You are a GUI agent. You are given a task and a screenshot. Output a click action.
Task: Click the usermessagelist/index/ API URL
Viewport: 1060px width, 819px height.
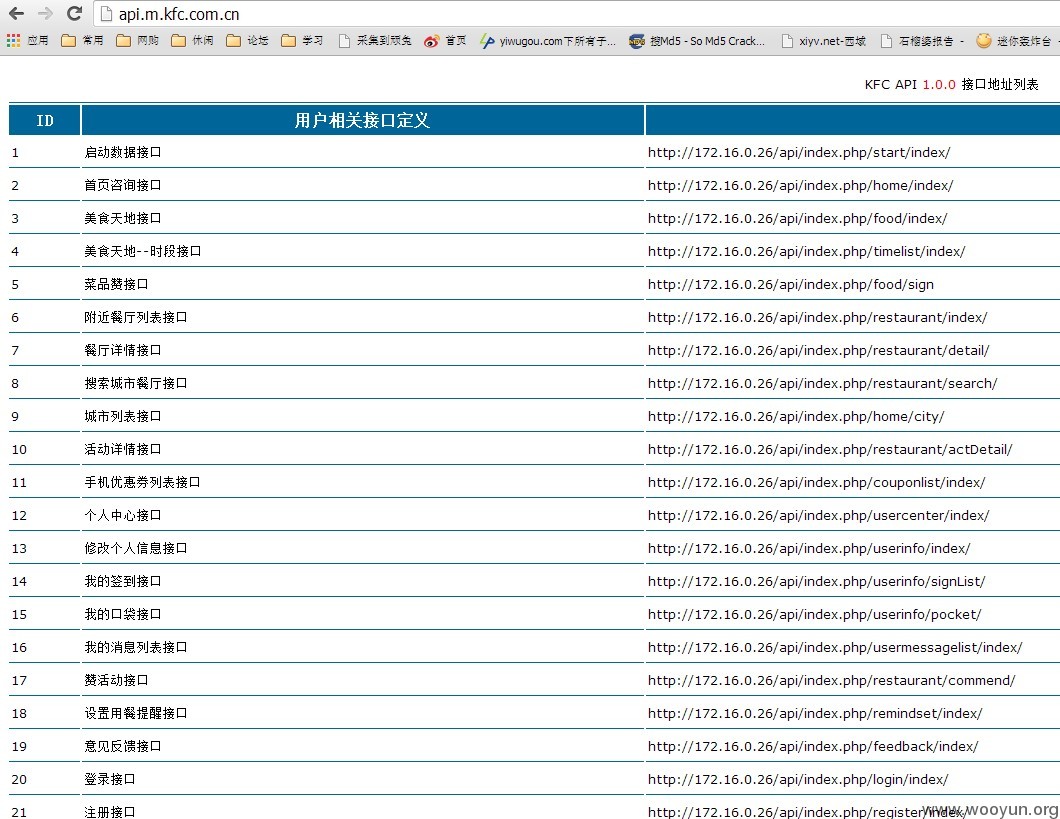tap(835, 648)
